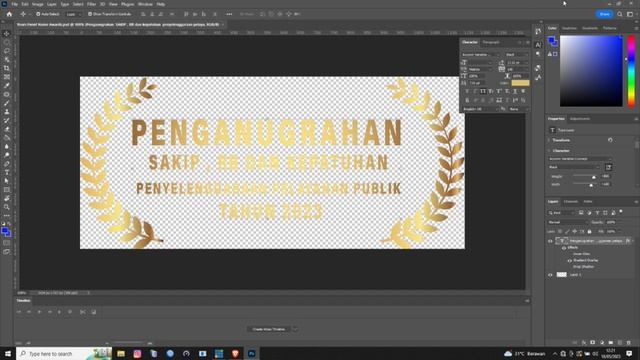The image size is (640, 360).
Task: Click the Character panel icon in the collapsed dock
Action: pos(538,44)
